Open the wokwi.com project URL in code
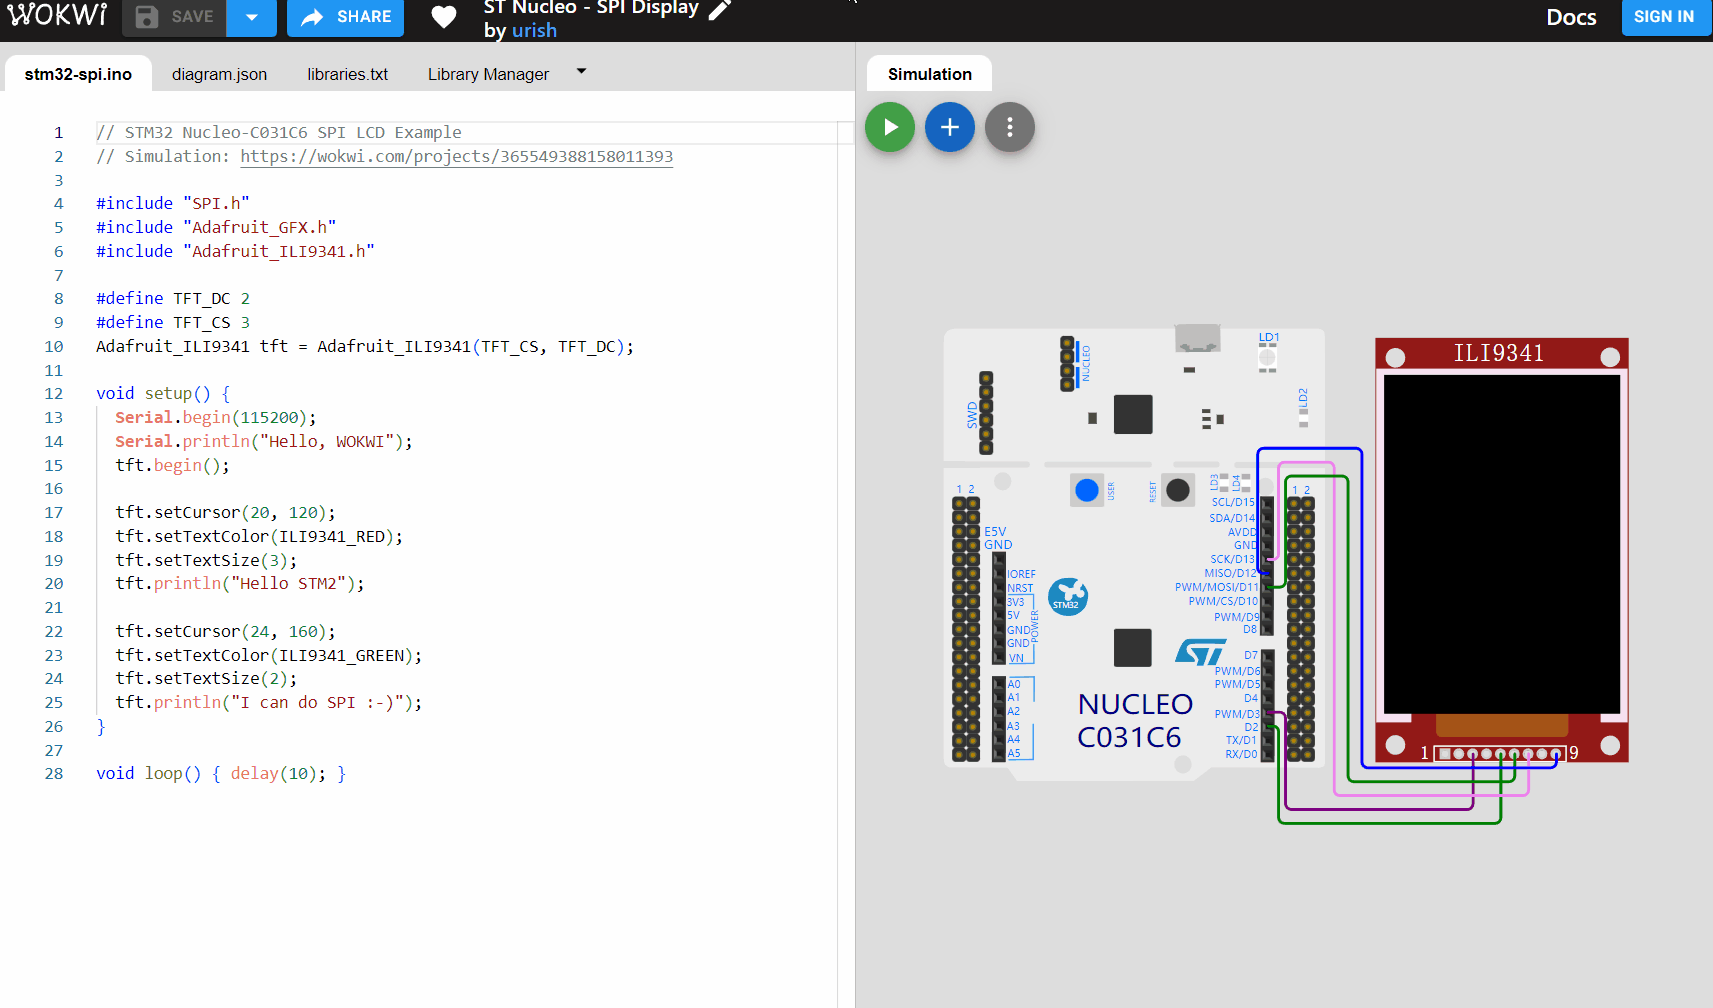Screen dimensions: 1713x1008 point(456,156)
